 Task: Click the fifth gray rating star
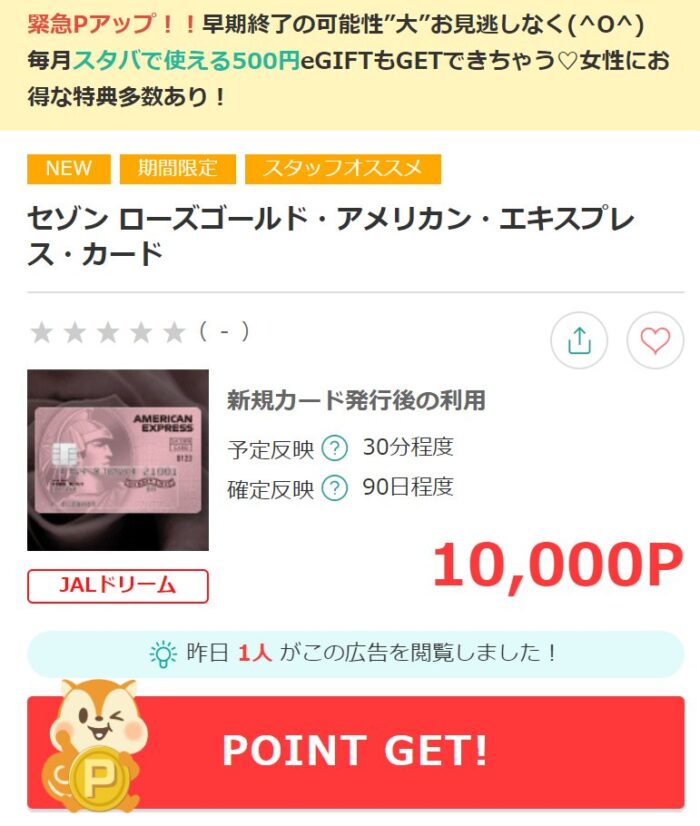tap(174, 333)
